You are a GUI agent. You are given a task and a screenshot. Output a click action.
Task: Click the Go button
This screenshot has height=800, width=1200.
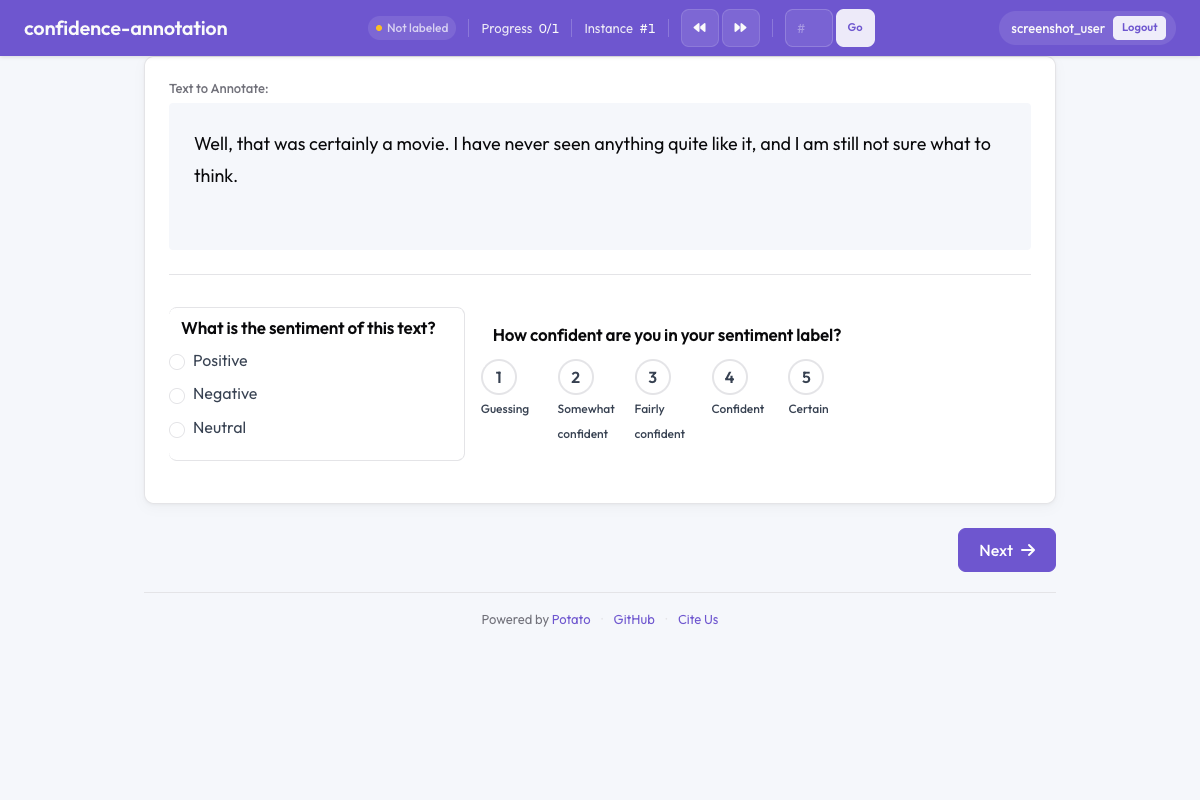coord(855,28)
